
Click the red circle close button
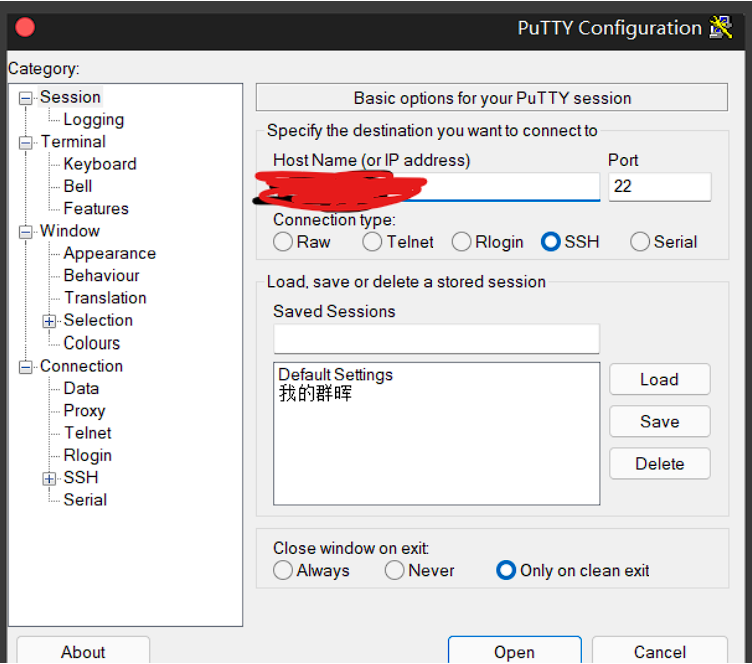(25, 27)
